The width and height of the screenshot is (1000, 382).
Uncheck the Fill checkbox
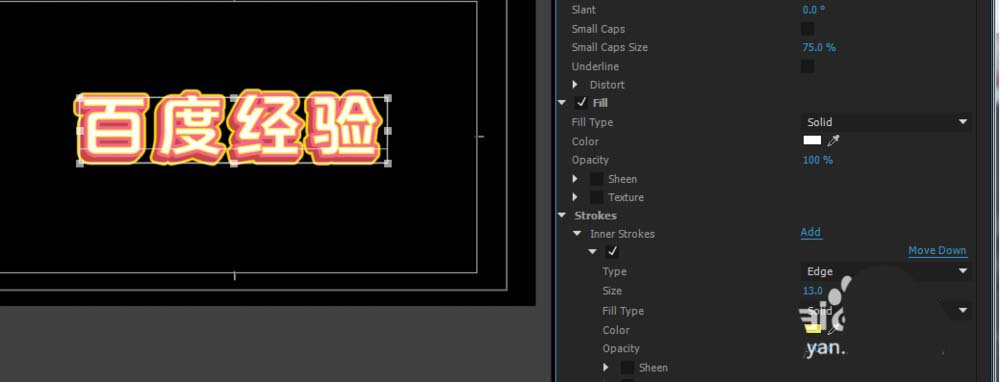(x=581, y=103)
